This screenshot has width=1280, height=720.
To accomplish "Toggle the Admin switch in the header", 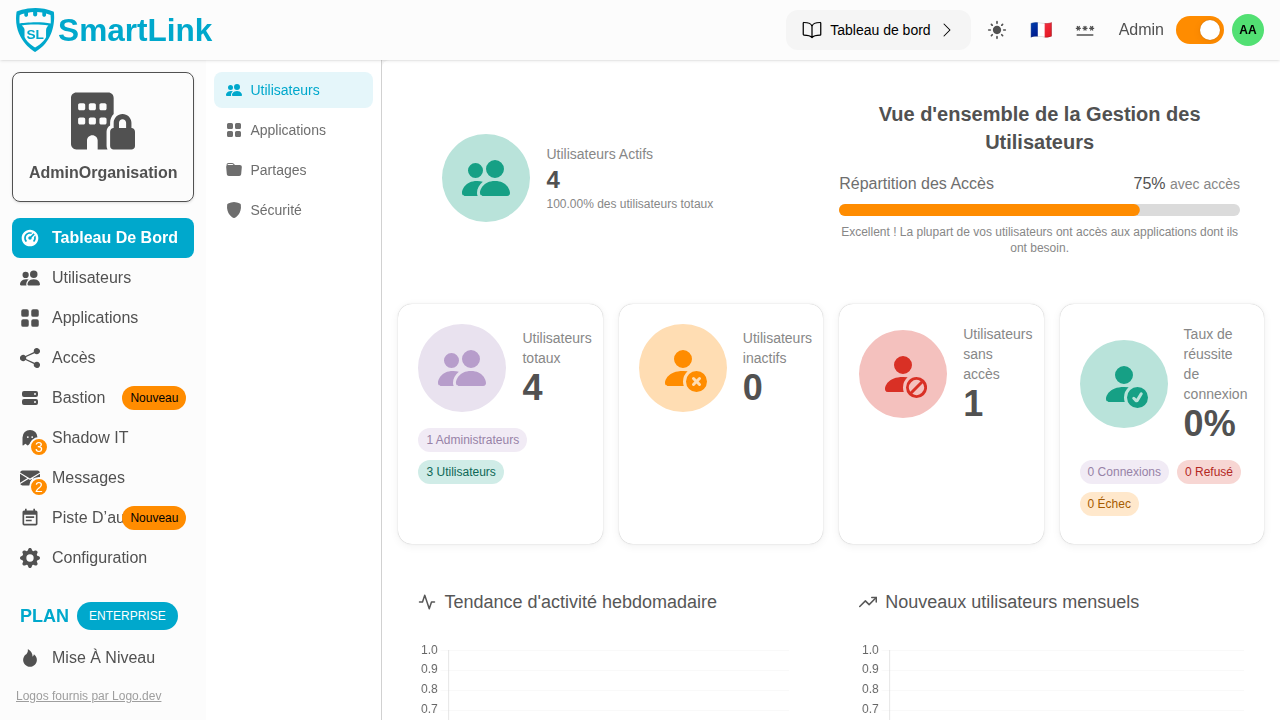I will coord(1199,30).
